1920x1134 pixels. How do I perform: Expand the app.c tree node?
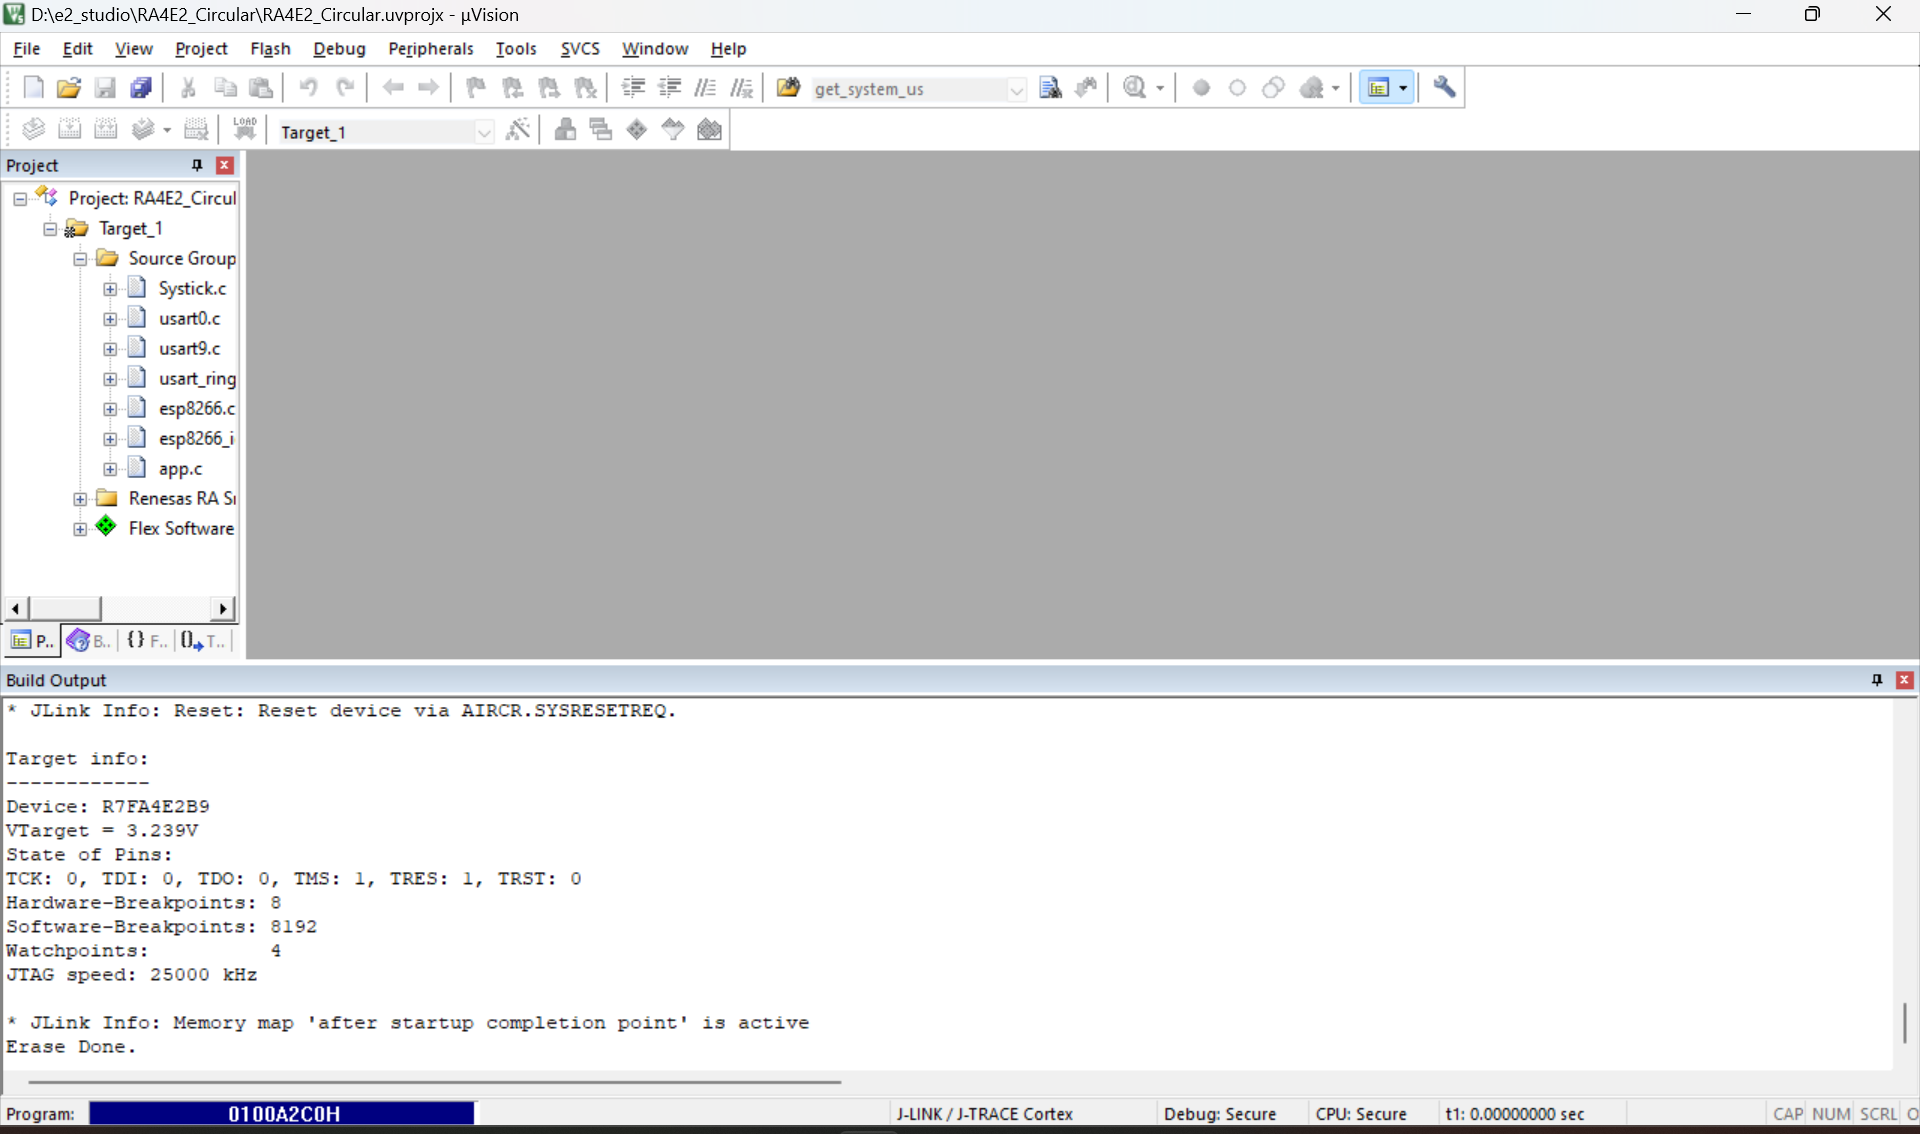[110, 469]
